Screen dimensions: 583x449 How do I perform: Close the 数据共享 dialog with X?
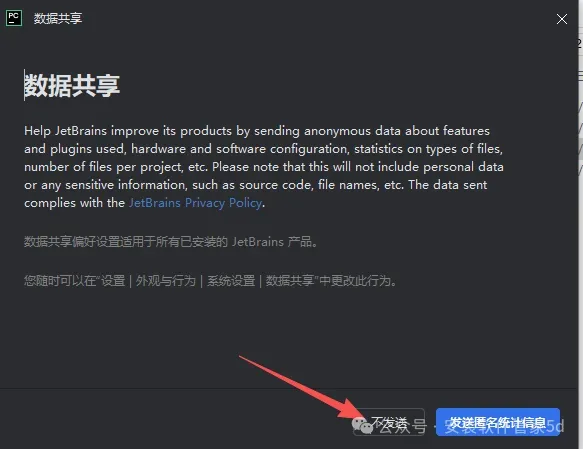561,19
